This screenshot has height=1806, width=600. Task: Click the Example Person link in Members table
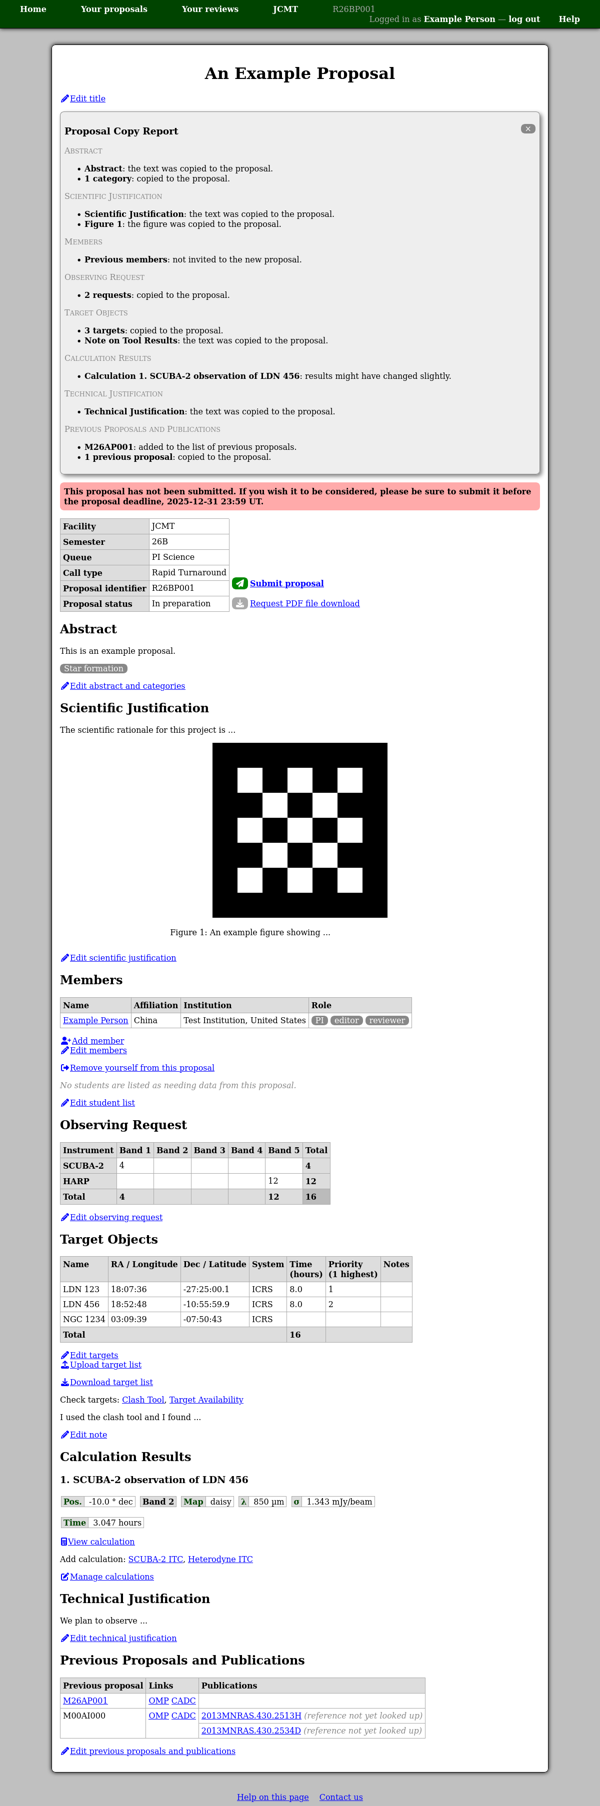tap(95, 1020)
